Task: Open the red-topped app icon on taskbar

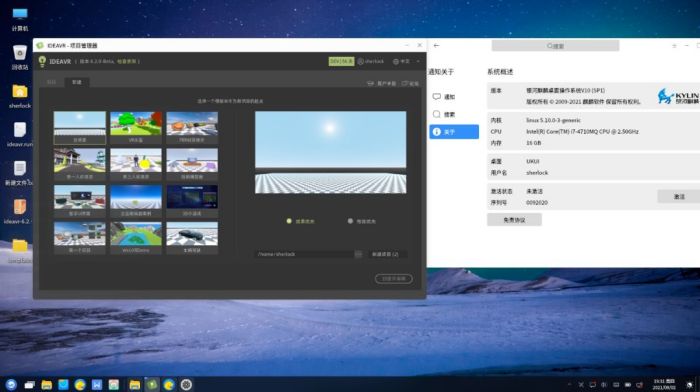Action: 114,384
